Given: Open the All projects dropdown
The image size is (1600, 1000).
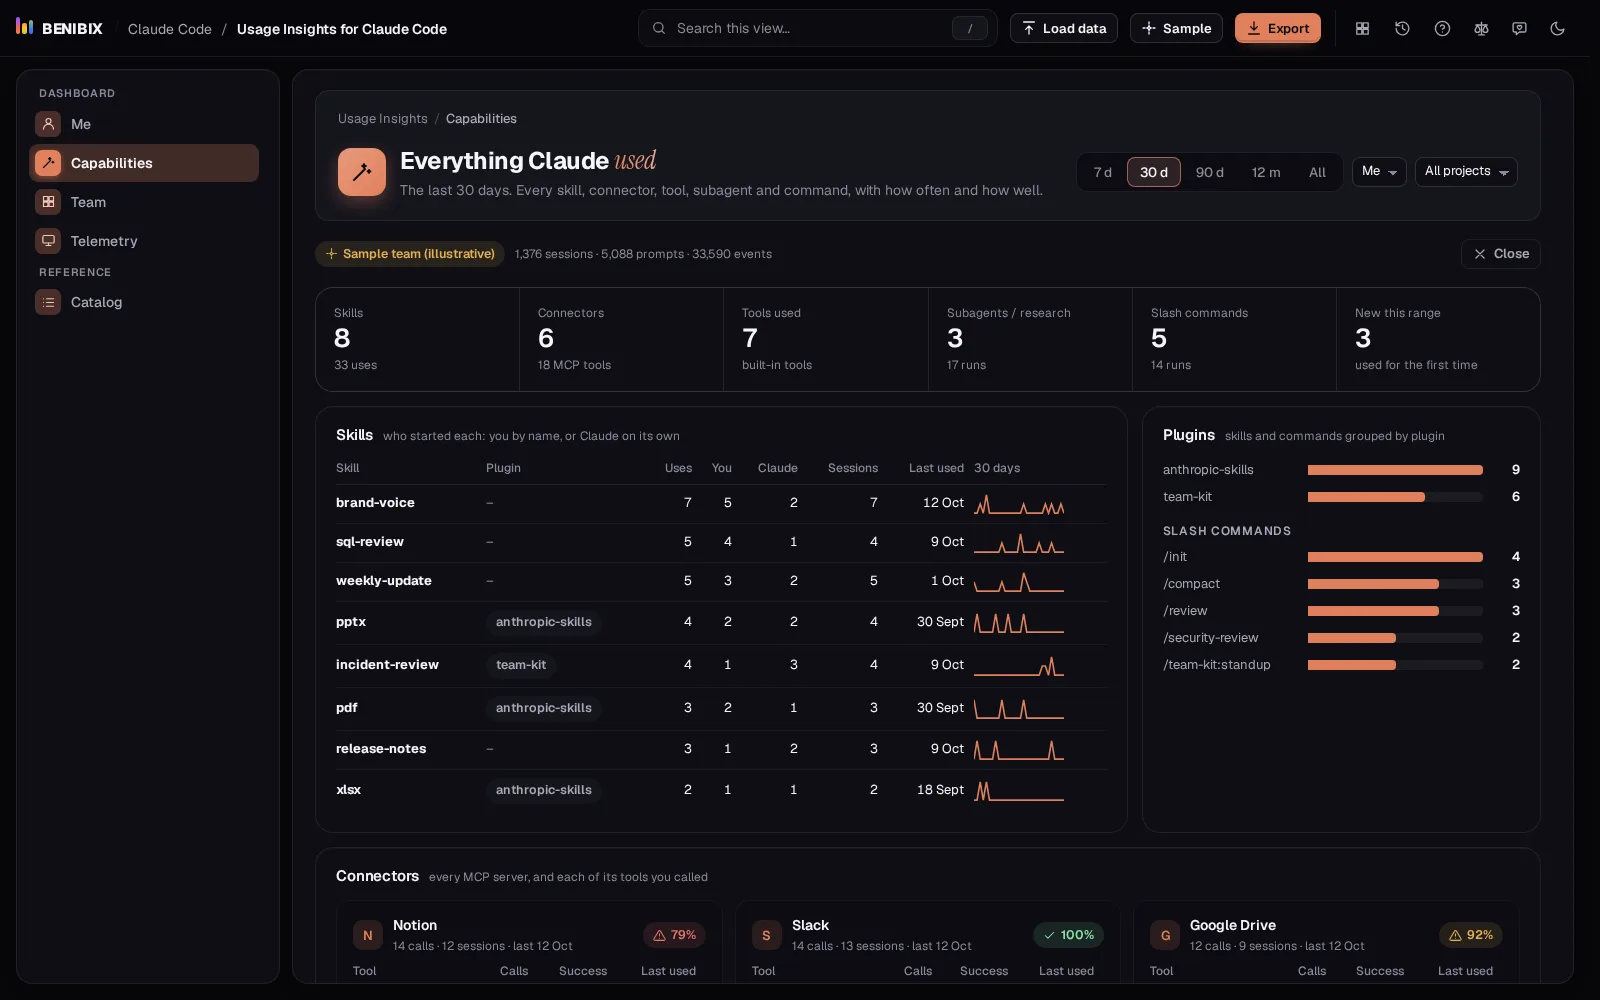Looking at the screenshot, I should click(1466, 172).
